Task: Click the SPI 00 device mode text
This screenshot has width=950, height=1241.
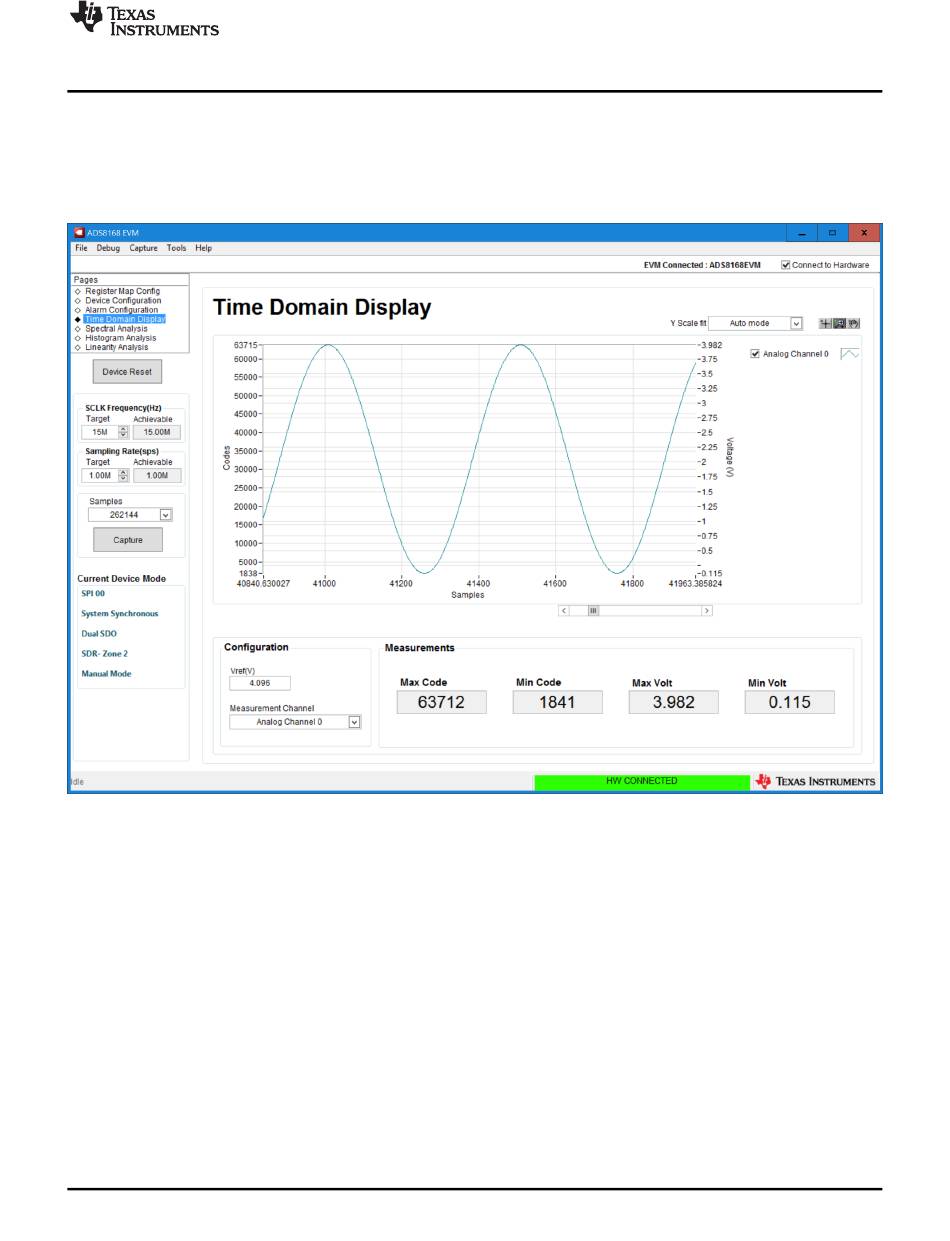Action: (x=94, y=593)
